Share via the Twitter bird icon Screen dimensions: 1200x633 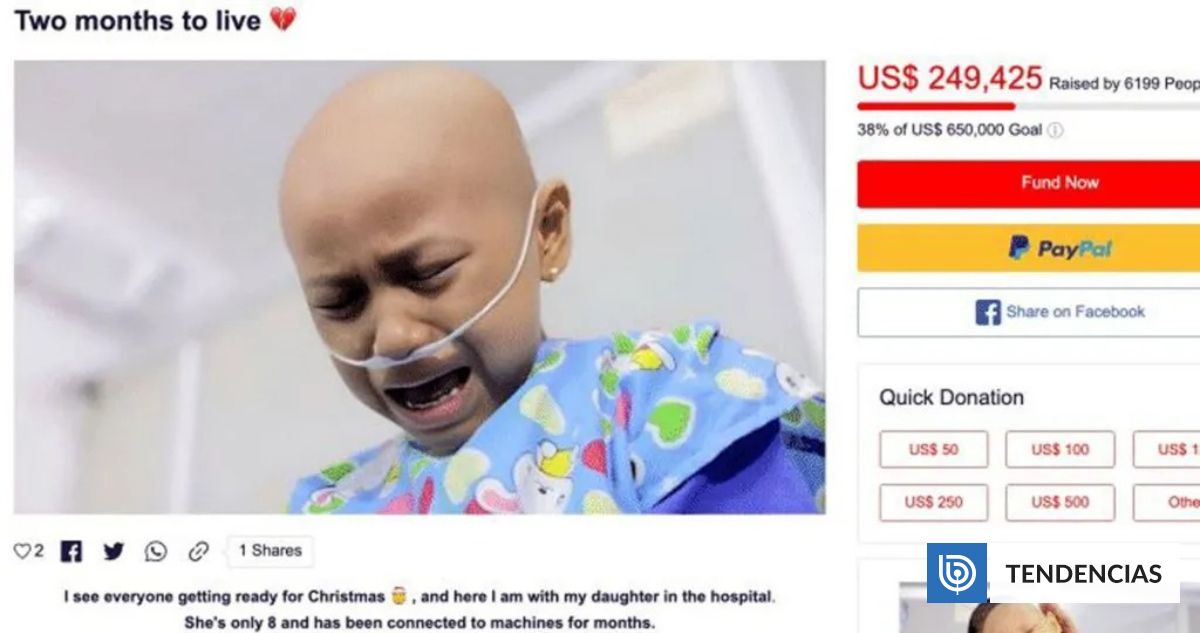(114, 551)
